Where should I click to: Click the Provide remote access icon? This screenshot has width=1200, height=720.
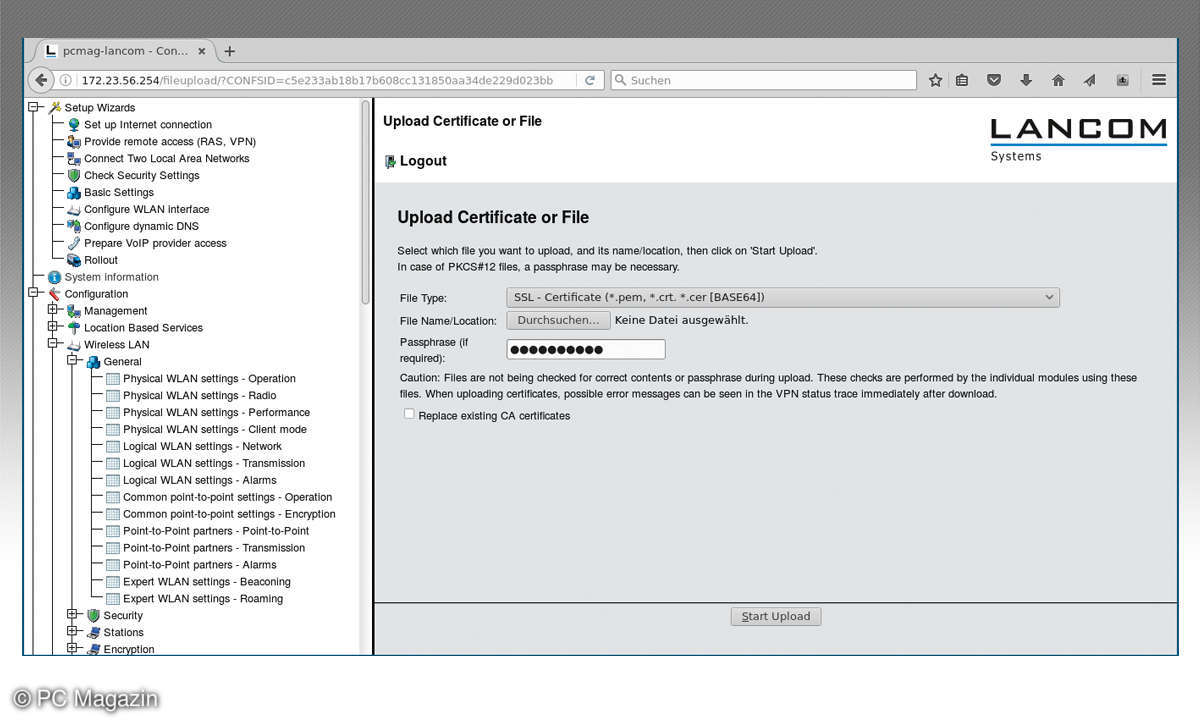(x=74, y=142)
